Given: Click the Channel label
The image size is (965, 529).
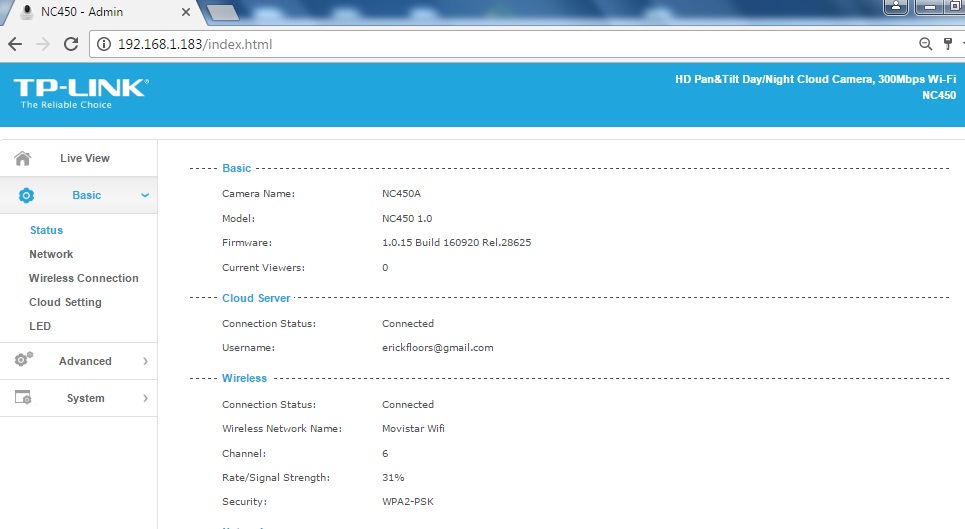Looking at the screenshot, I should point(244,453).
